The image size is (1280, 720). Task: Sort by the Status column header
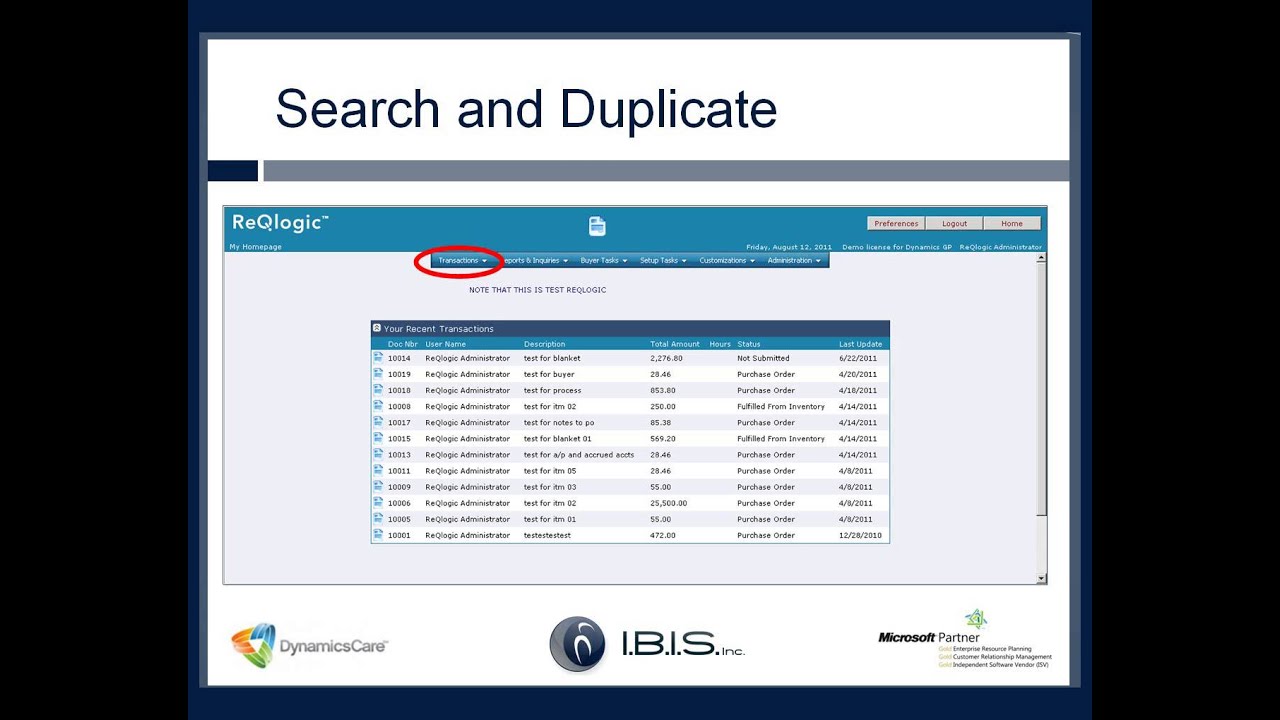pos(749,344)
